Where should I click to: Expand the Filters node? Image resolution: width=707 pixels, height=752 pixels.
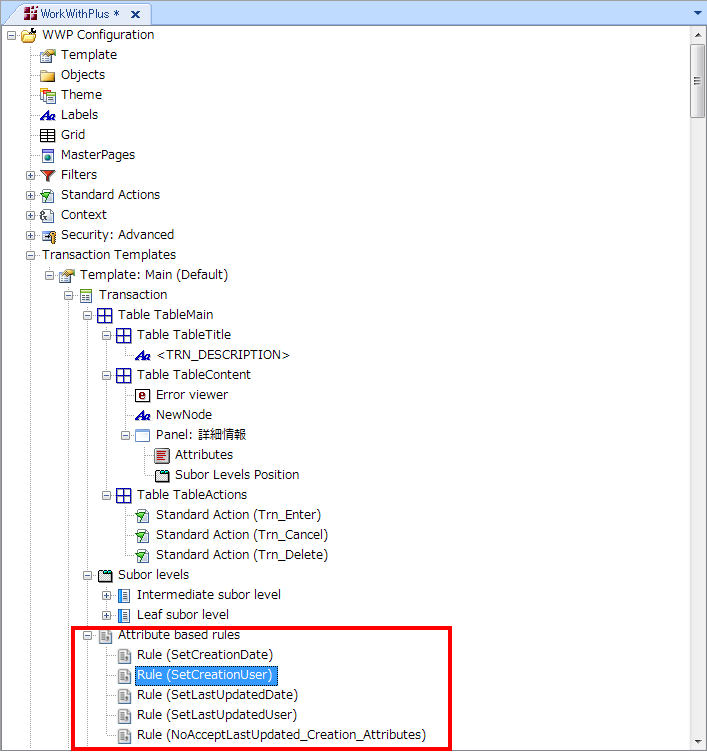30,176
